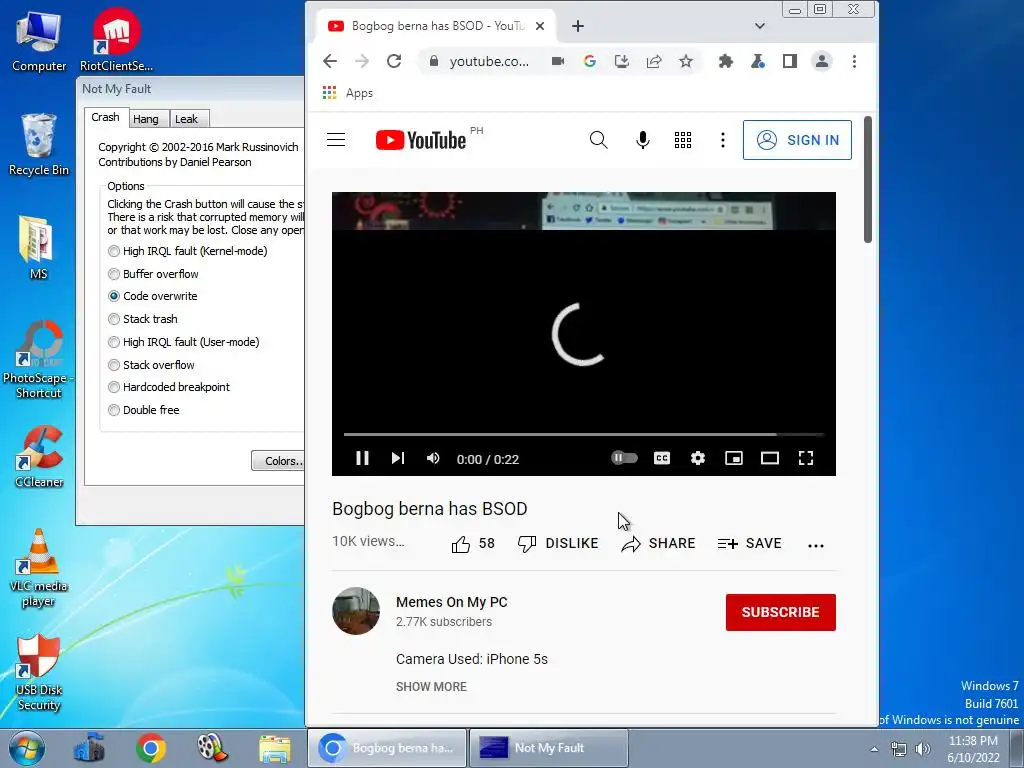Open more actions ellipsis below the video

point(816,545)
